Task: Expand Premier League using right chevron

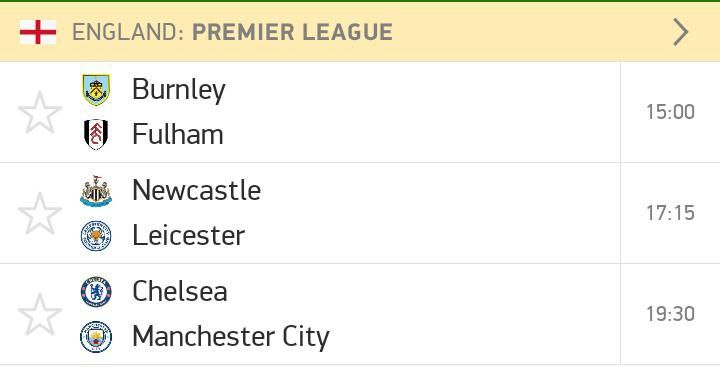Action: click(681, 32)
